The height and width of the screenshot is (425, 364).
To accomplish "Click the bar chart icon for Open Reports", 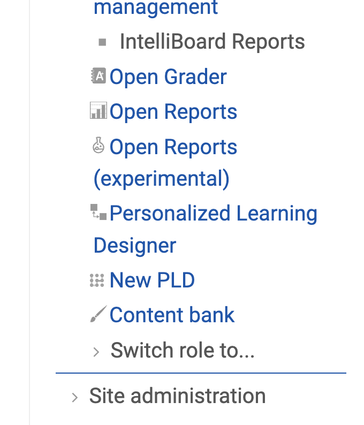I will click(x=99, y=111).
